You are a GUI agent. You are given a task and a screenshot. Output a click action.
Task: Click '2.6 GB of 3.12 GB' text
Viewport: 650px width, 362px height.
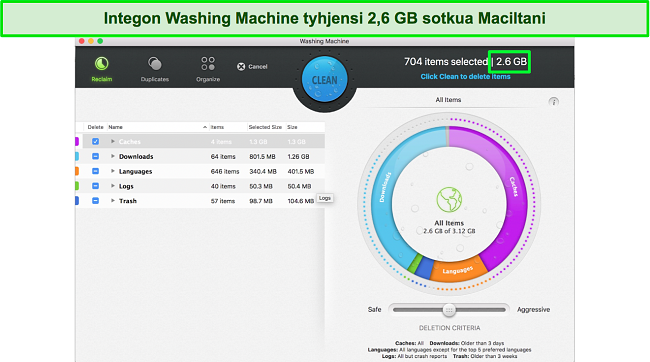(449, 231)
